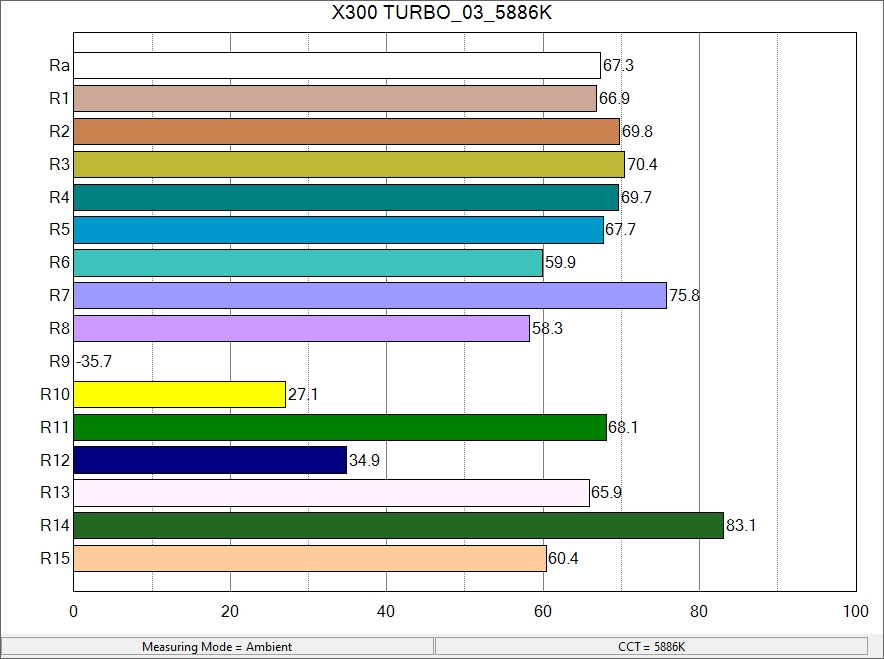Viewport: 884px width, 659px height.
Task: Click the light purple R8 bar
Action: [x=301, y=329]
